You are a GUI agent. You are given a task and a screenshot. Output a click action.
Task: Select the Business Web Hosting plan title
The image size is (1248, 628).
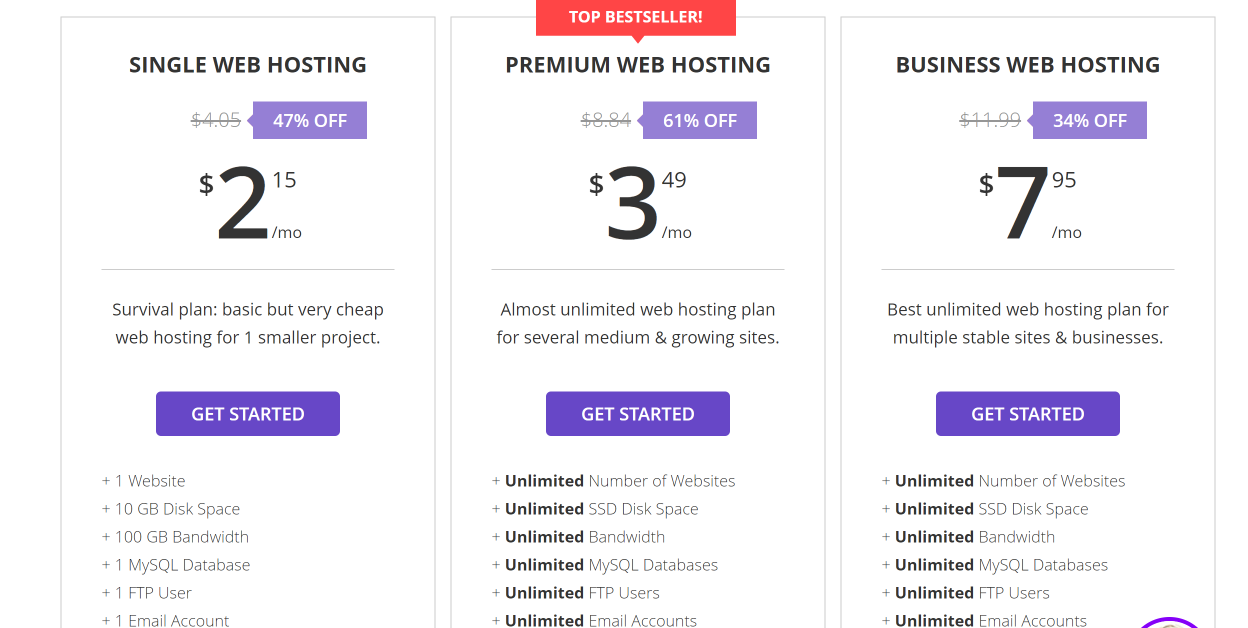click(x=1027, y=64)
